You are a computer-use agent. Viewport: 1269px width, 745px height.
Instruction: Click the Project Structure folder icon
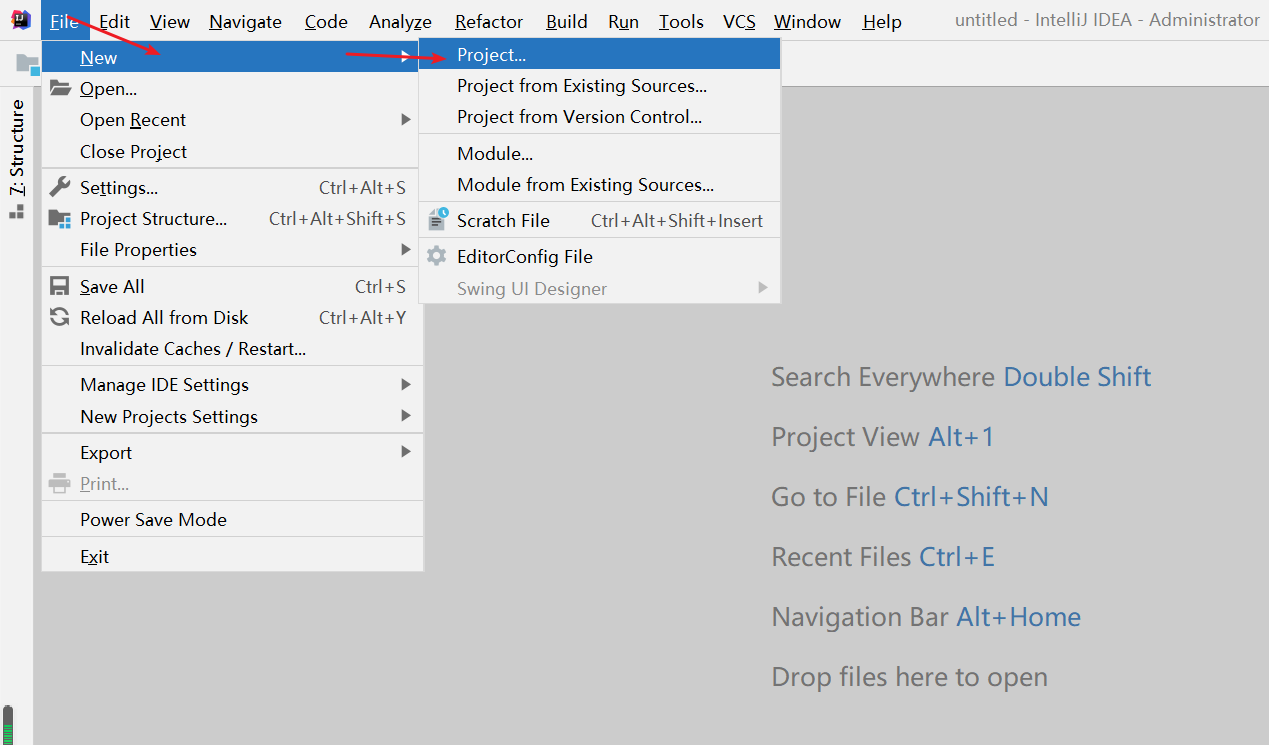60,218
